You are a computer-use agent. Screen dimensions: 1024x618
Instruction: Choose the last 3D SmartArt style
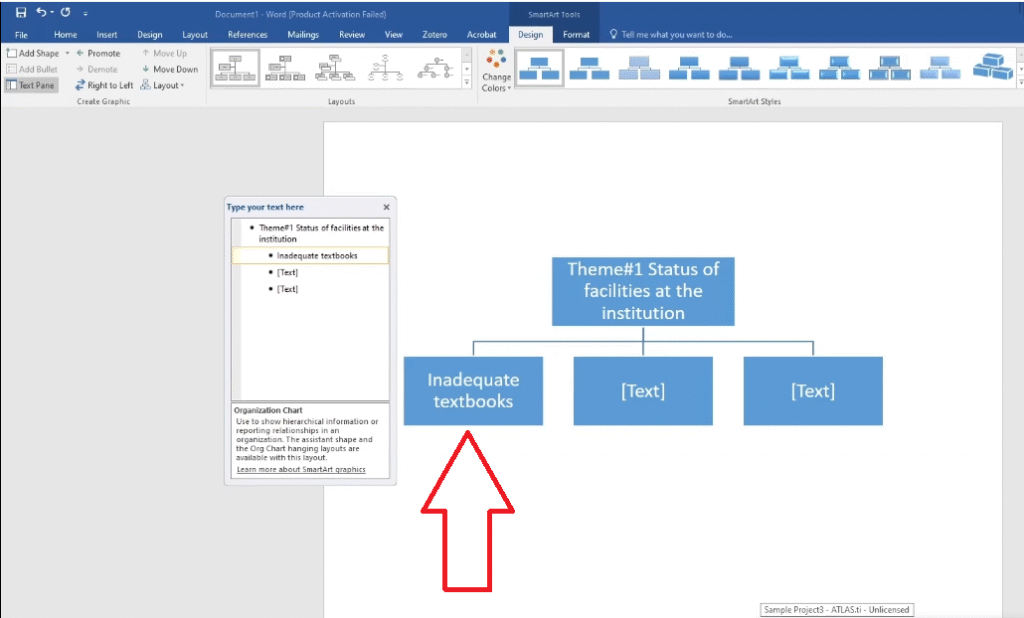pyautogui.click(x=994, y=68)
